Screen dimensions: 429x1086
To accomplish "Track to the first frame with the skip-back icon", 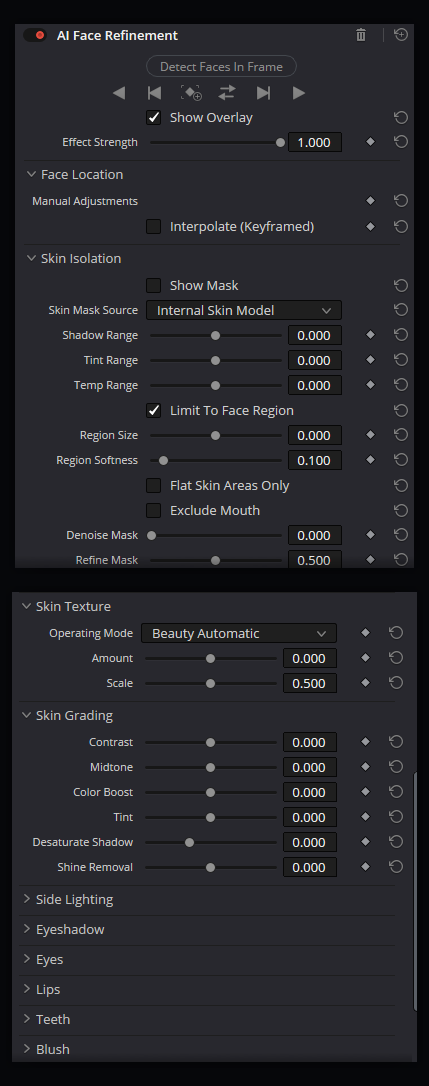I will pos(155,93).
